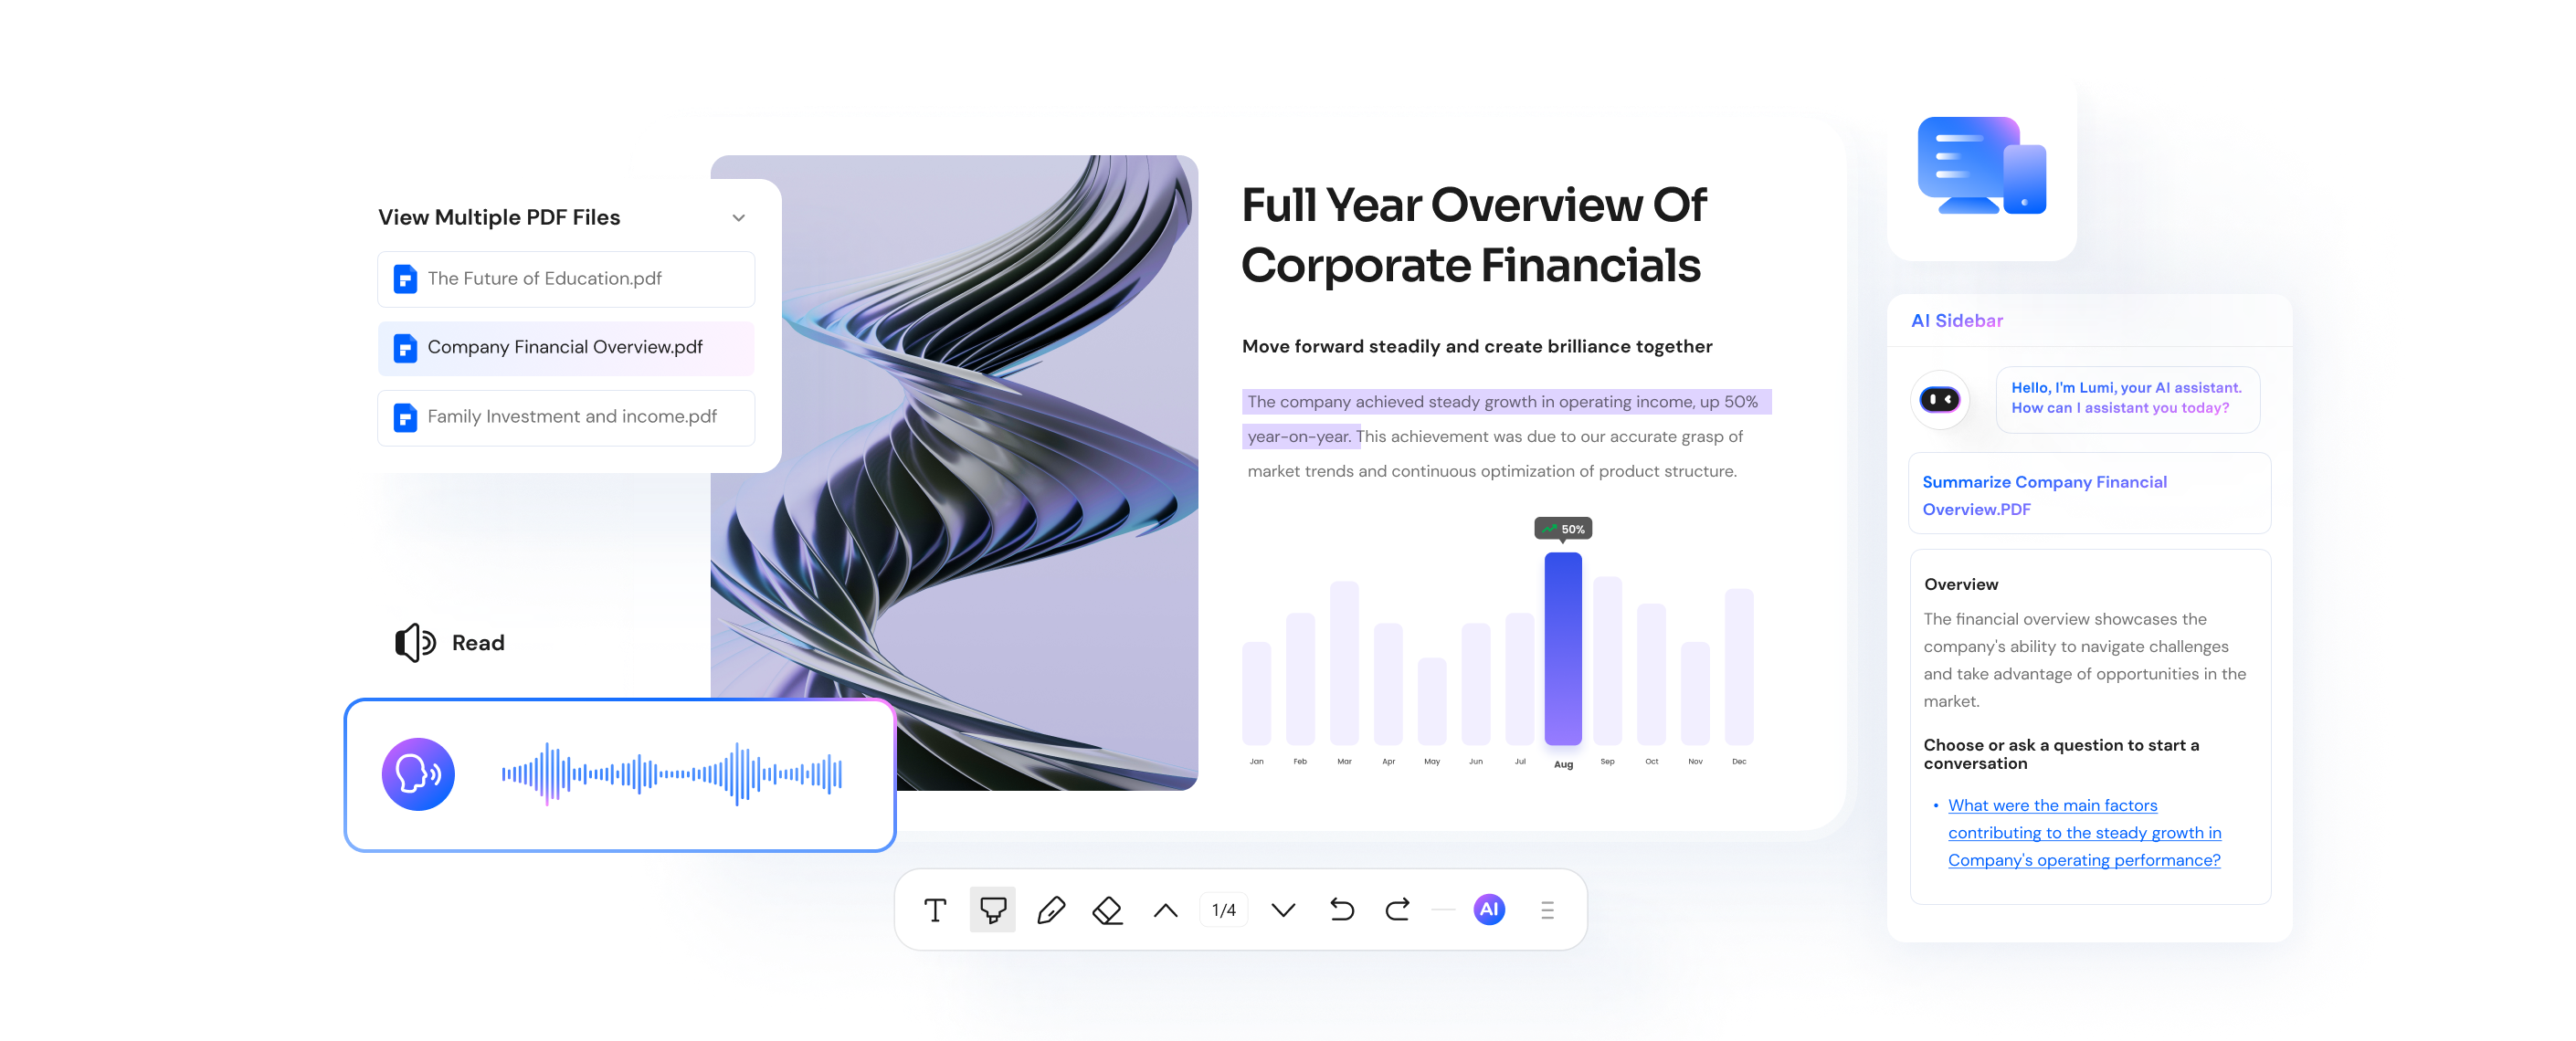Toggle Read aloud feature on/off
The height and width of the screenshot is (1041, 2576).
(460, 642)
